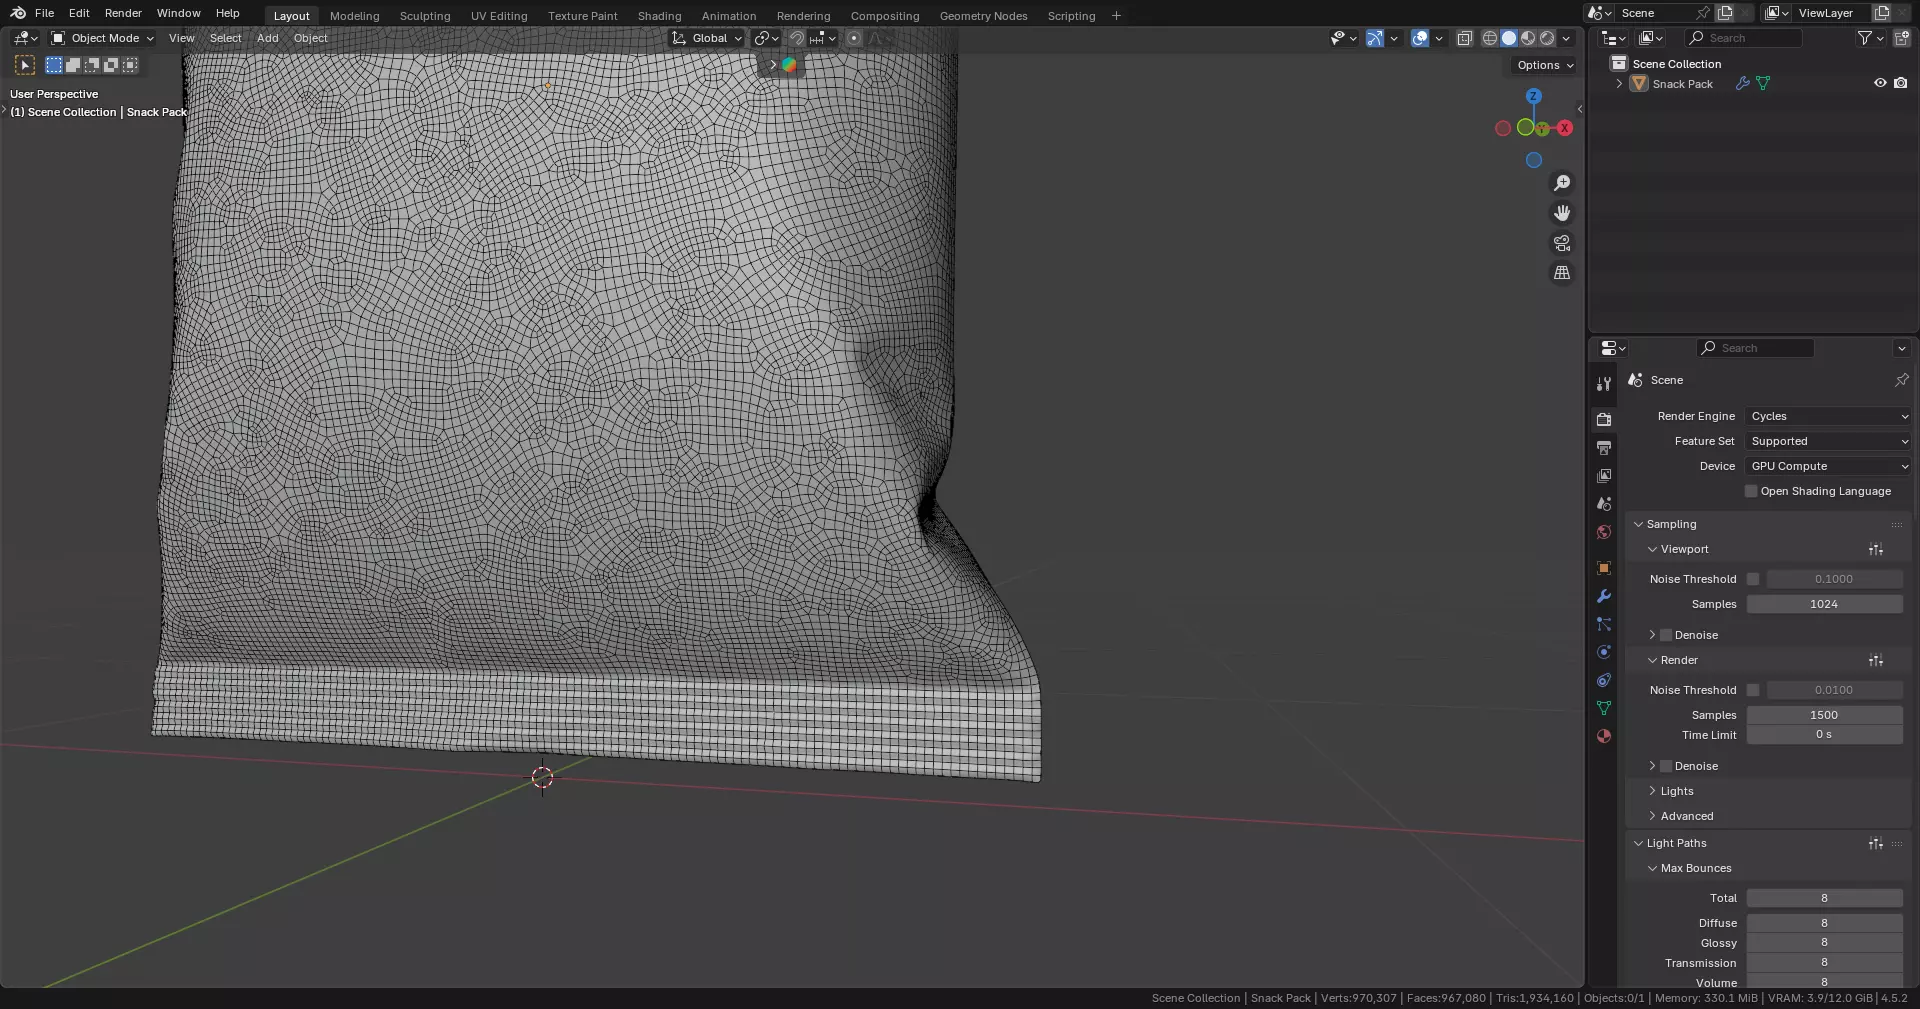Open the Object Data mesh properties tab

click(1604, 708)
